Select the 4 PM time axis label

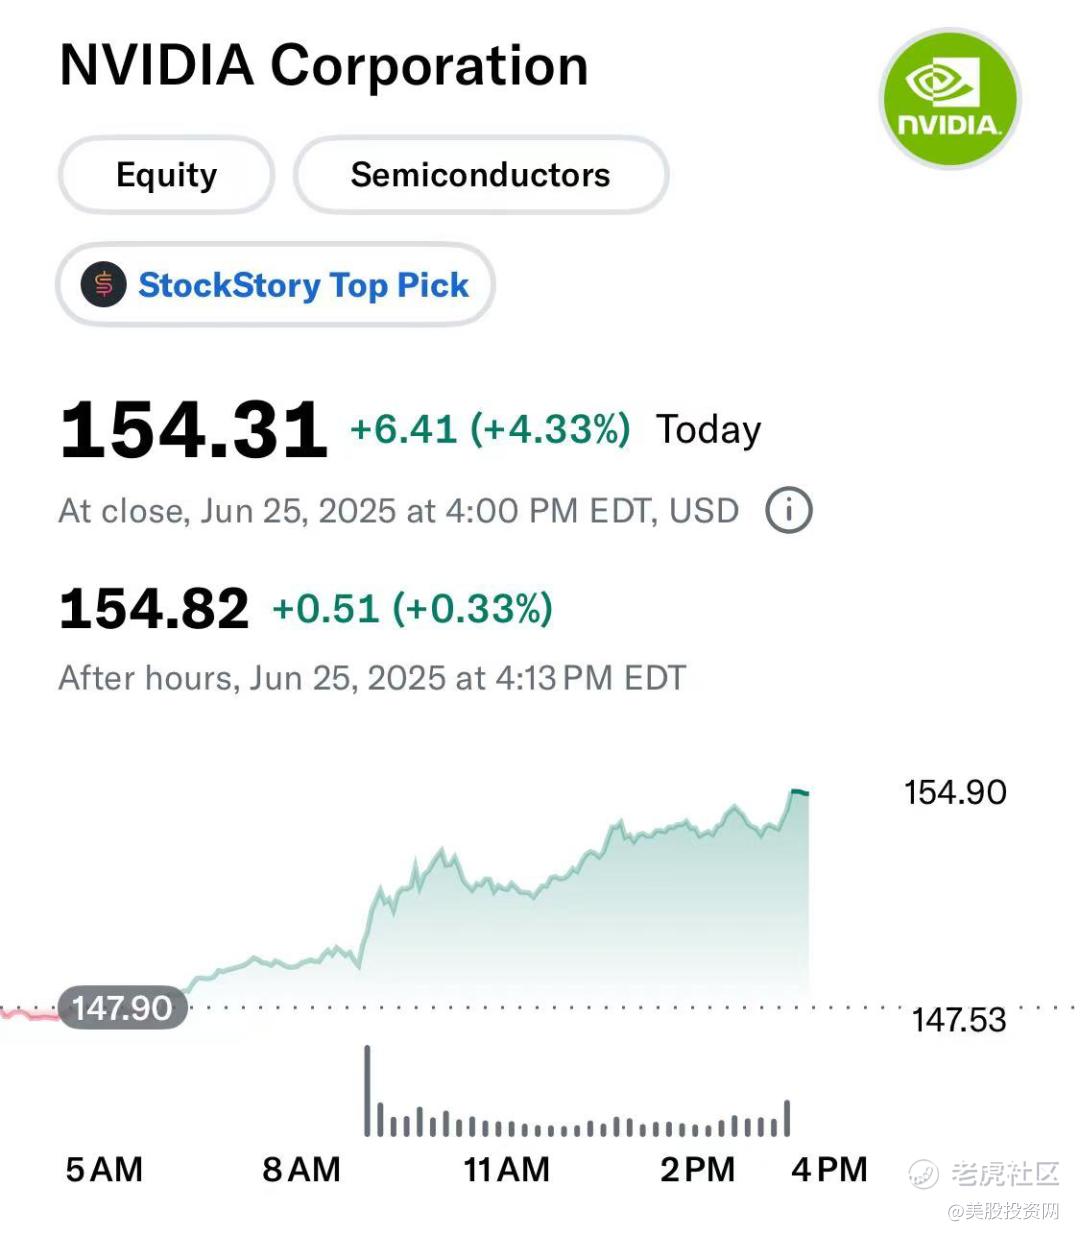829,1169
